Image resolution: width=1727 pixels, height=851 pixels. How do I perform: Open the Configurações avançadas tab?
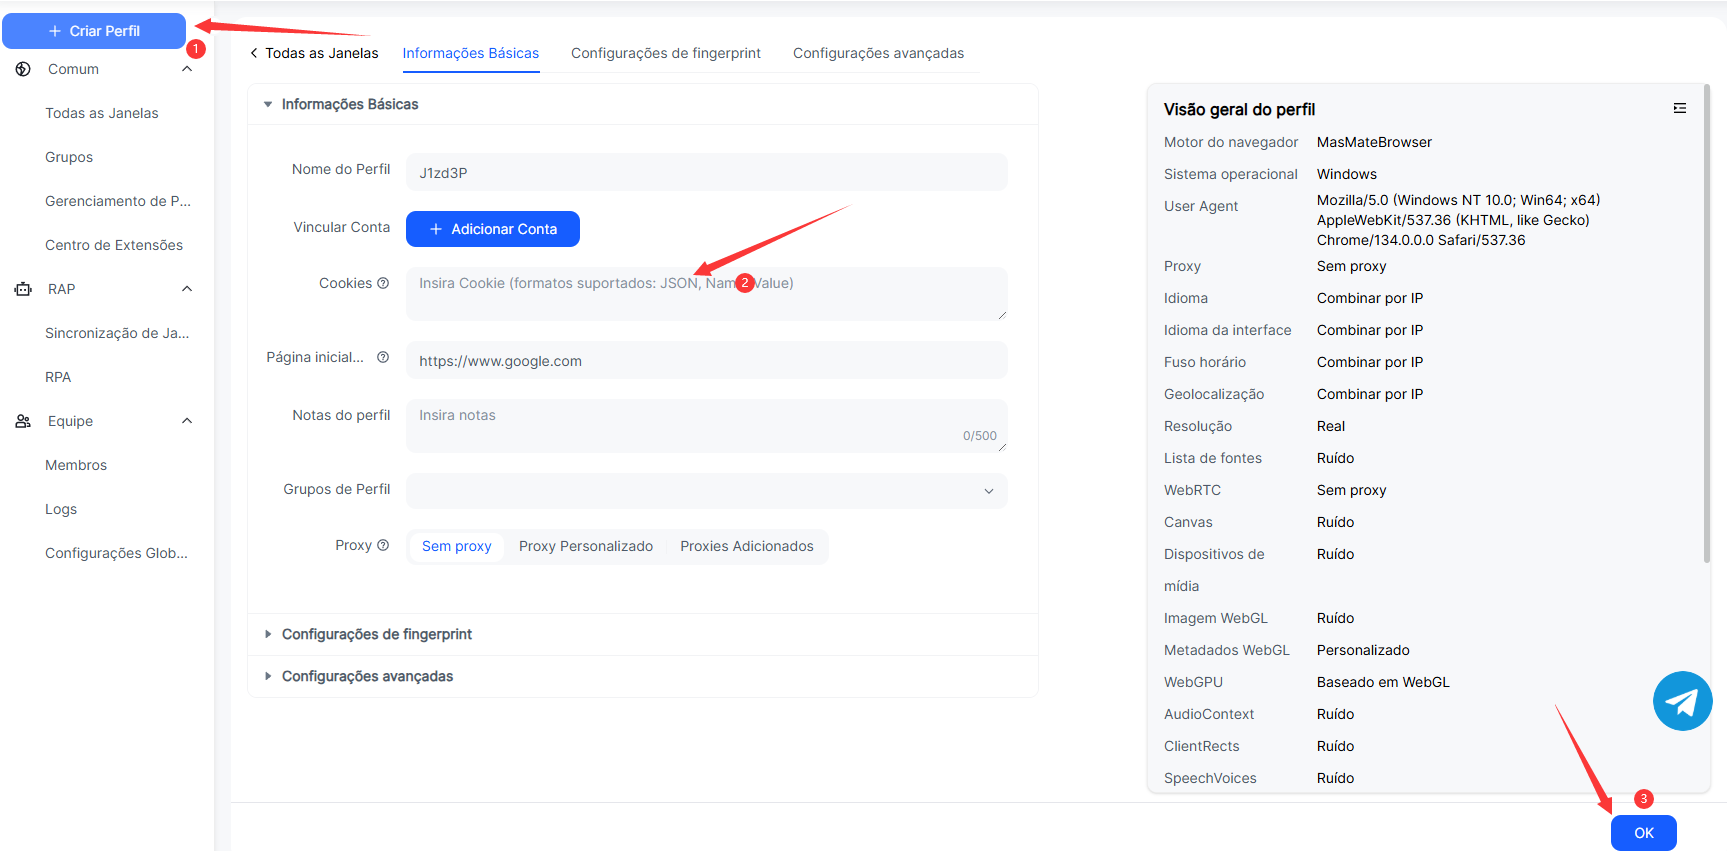pyautogui.click(x=878, y=53)
